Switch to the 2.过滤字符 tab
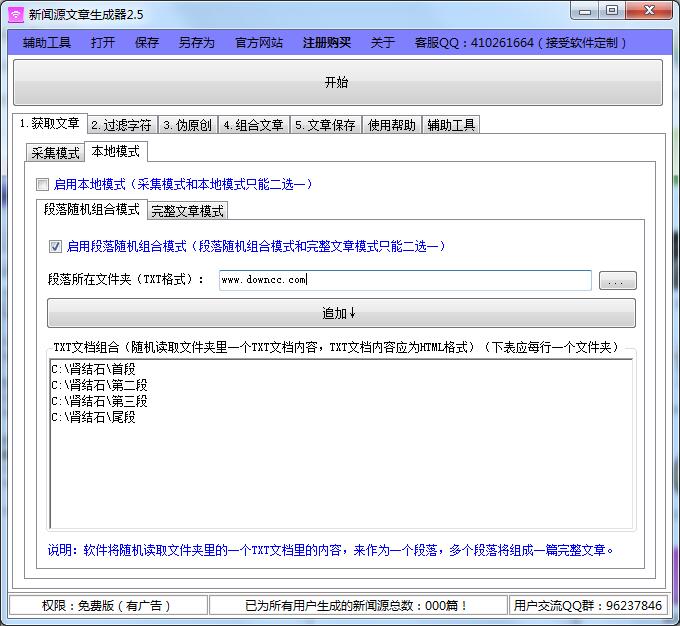680x626 pixels. [121, 125]
